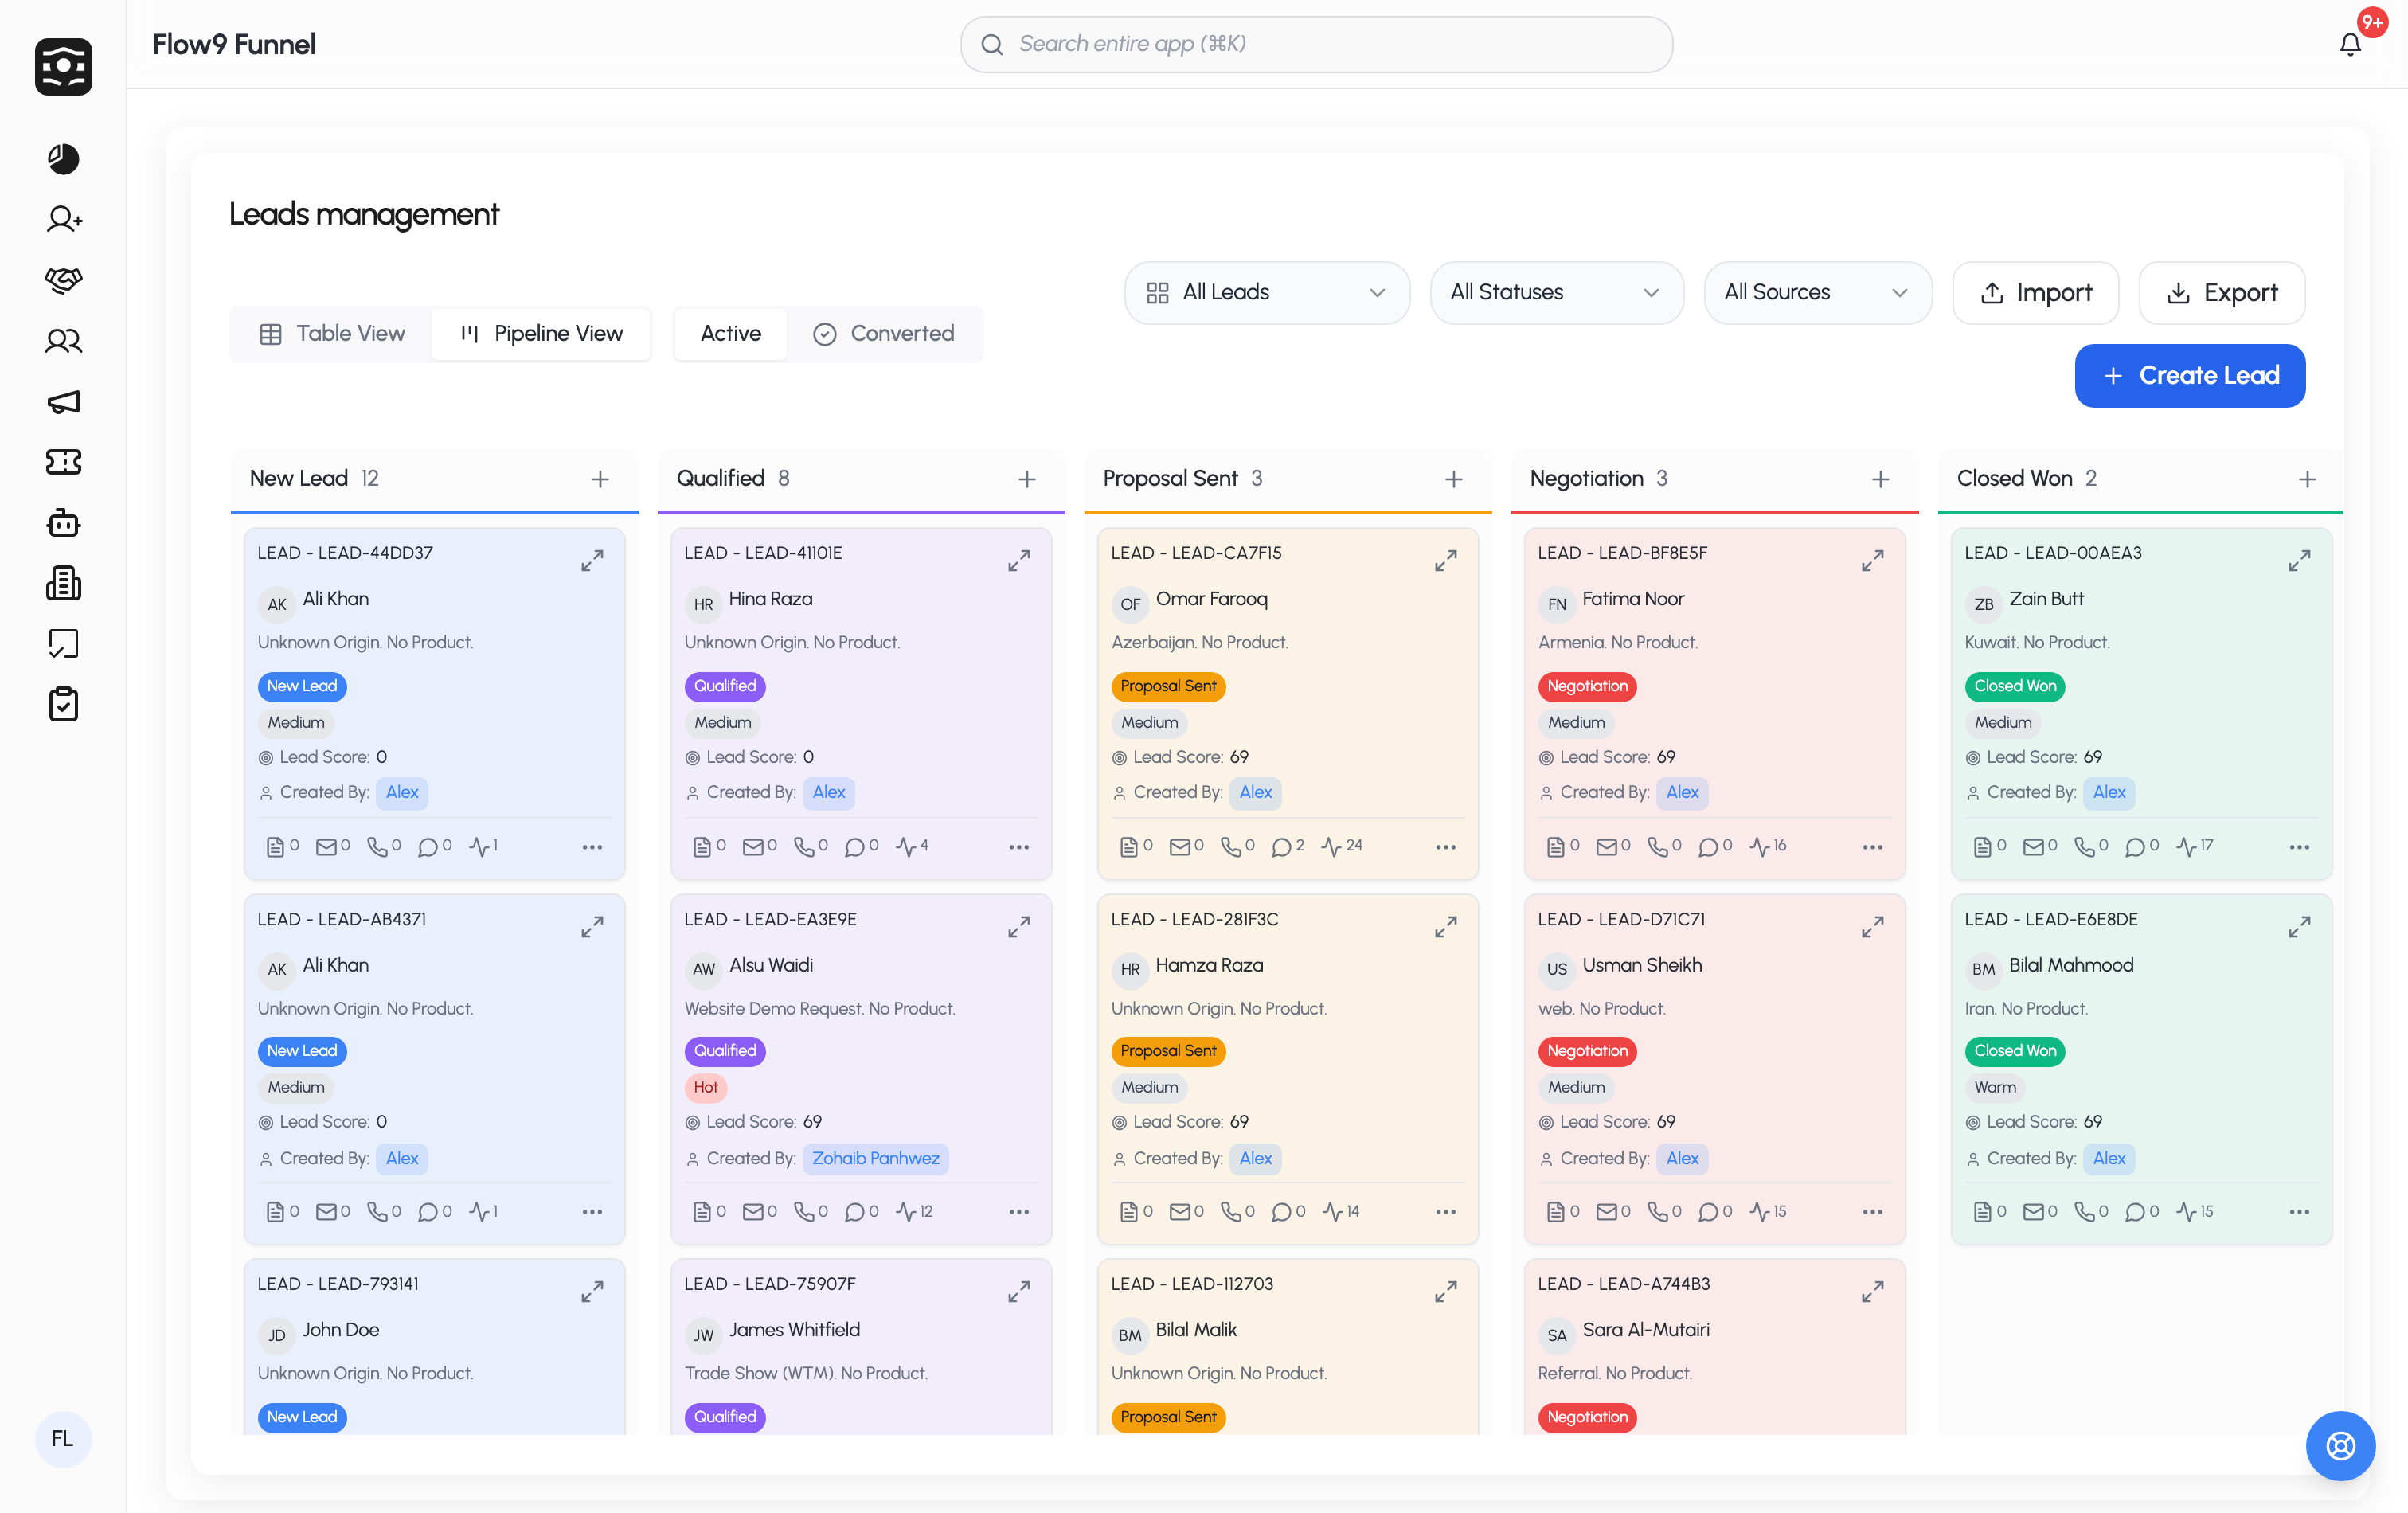This screenshot has width=2408, height=1513.
Task: Expand the LEAD-CA7F15 Omar Farooq card
Action: click(x=1446, y=561)
